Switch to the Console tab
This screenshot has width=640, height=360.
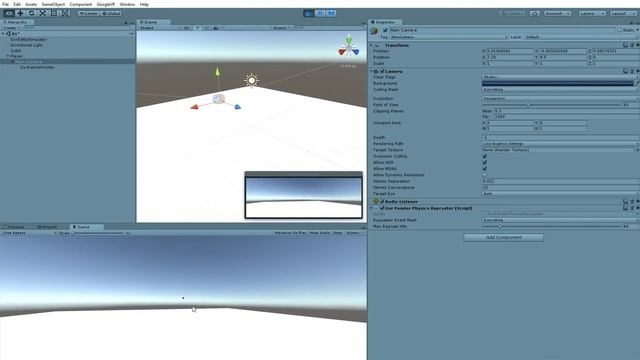click(14, 227)
